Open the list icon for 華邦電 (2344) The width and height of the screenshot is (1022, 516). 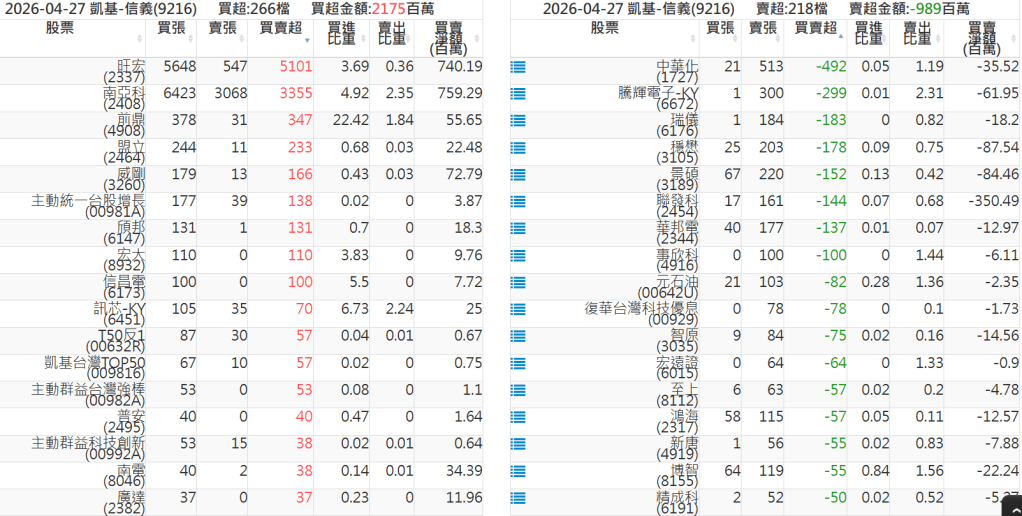coord(518,228)
